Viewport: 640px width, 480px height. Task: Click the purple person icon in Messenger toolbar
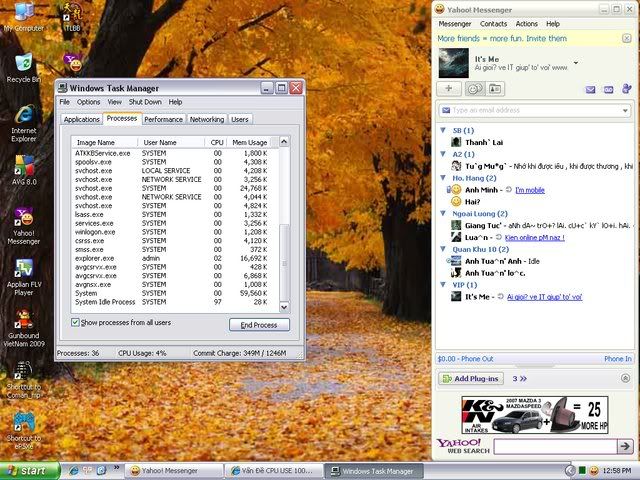[x=626, y=89]
